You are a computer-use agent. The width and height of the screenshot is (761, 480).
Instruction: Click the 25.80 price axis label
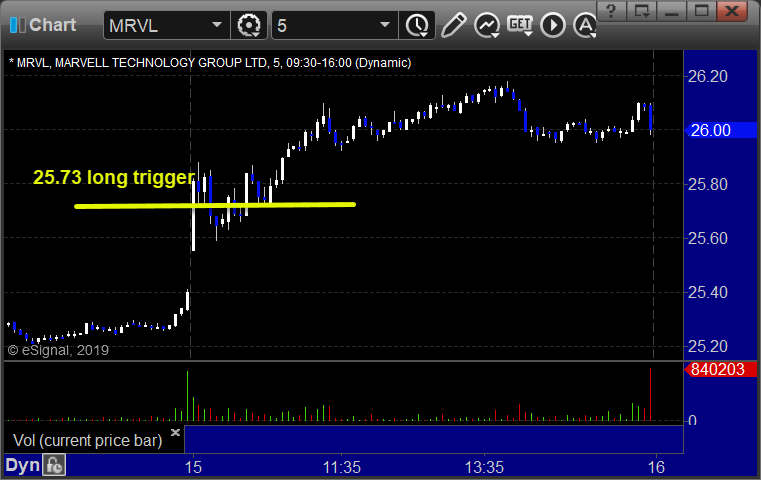(x=708, y=184)
